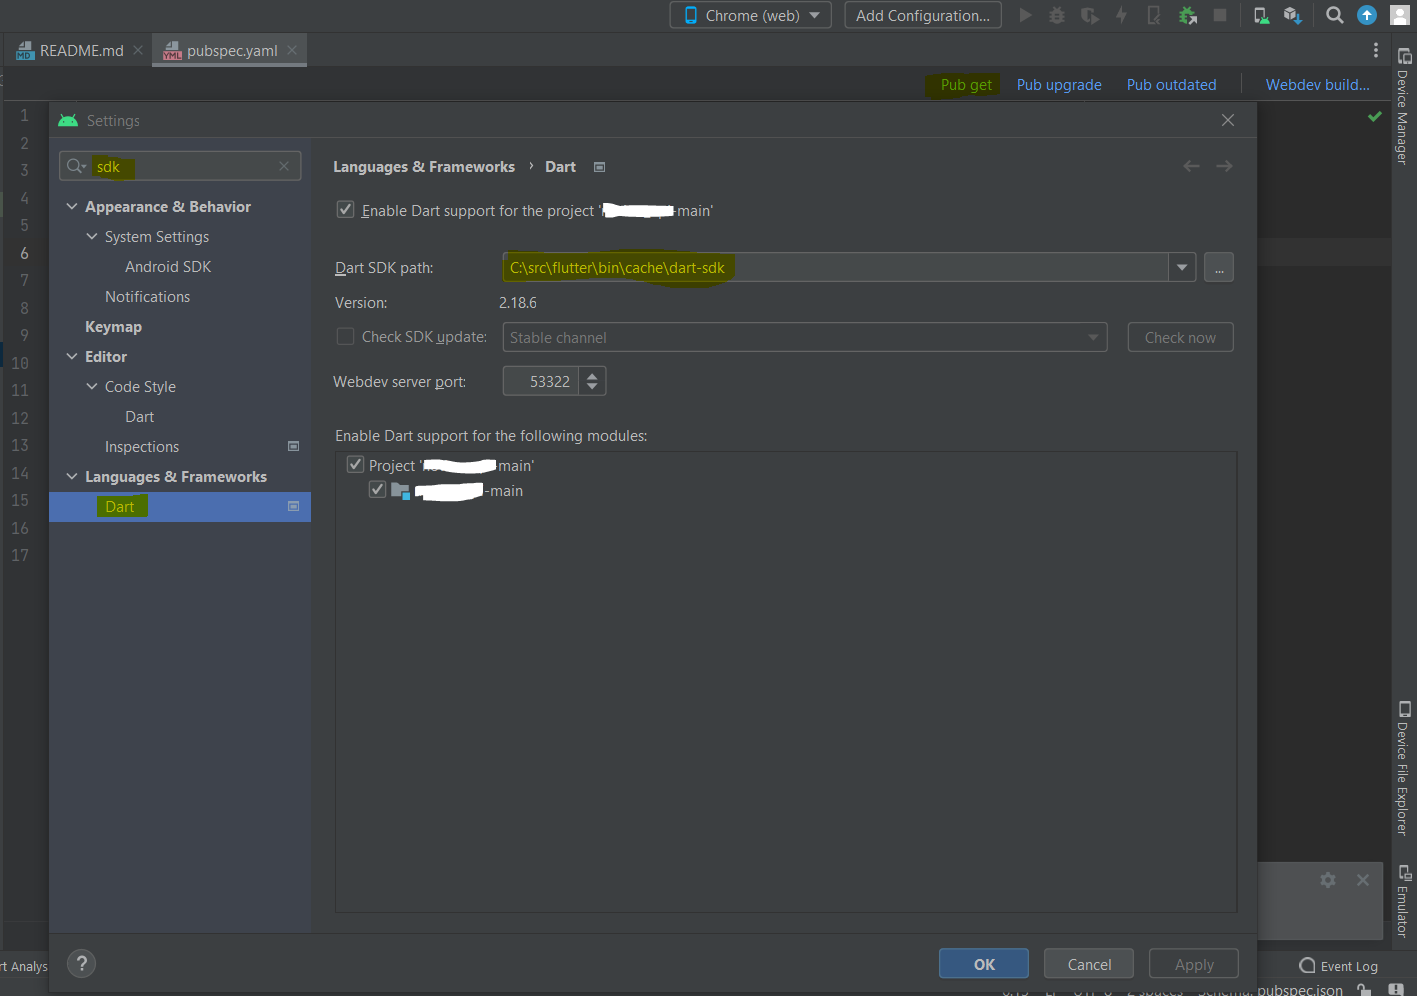Click project-level icon beside Dart breadcrumb
The image size is (1417, 996).
click(x=600, y=167)
